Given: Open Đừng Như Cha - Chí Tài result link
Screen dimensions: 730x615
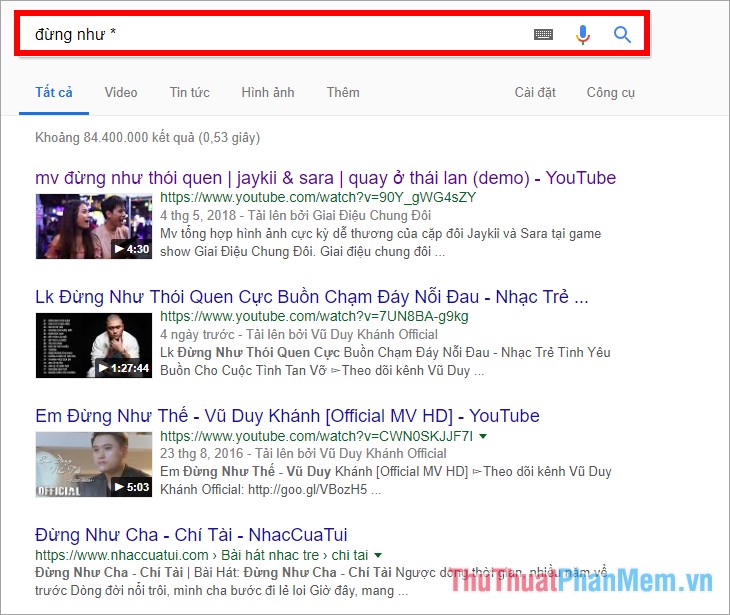Looking at the screenshot, I should pyautogui.click(x=191, y=534).
